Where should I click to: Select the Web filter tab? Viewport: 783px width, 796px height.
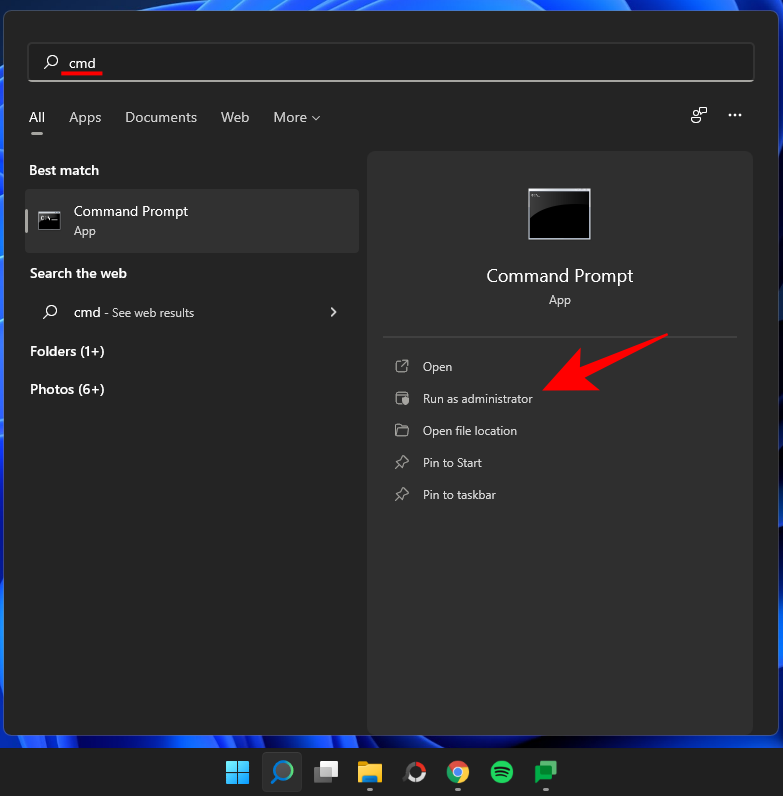pos(235,118)
